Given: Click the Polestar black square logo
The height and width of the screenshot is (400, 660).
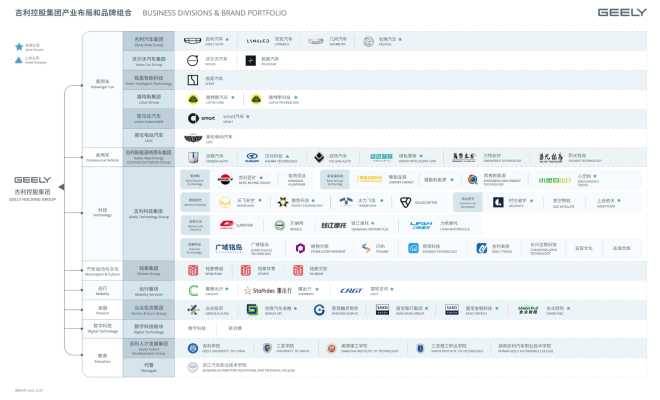Looking at the screenshot, I should point(250,61).
